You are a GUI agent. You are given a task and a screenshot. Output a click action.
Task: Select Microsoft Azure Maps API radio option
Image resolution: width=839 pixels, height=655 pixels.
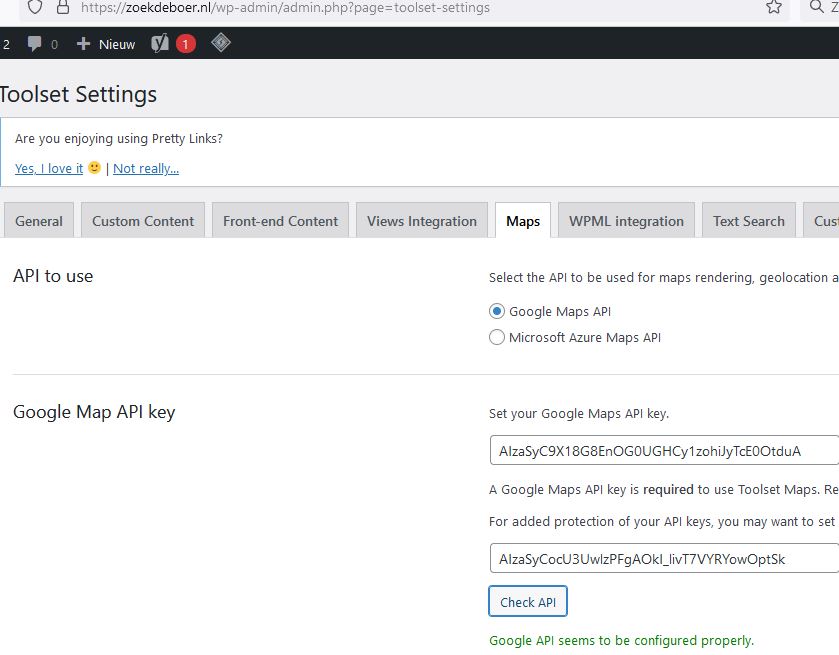(497, 337)
